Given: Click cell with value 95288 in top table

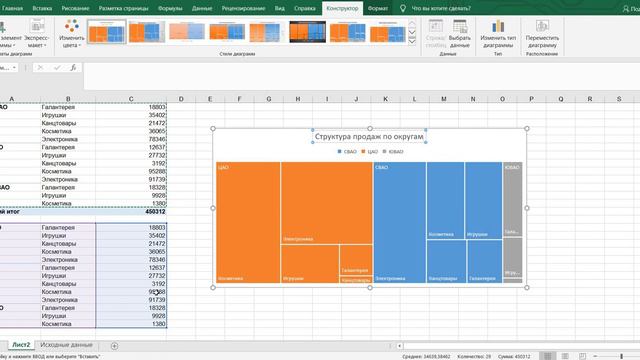Looking at the screenshot, I should (x=131, y=171).
